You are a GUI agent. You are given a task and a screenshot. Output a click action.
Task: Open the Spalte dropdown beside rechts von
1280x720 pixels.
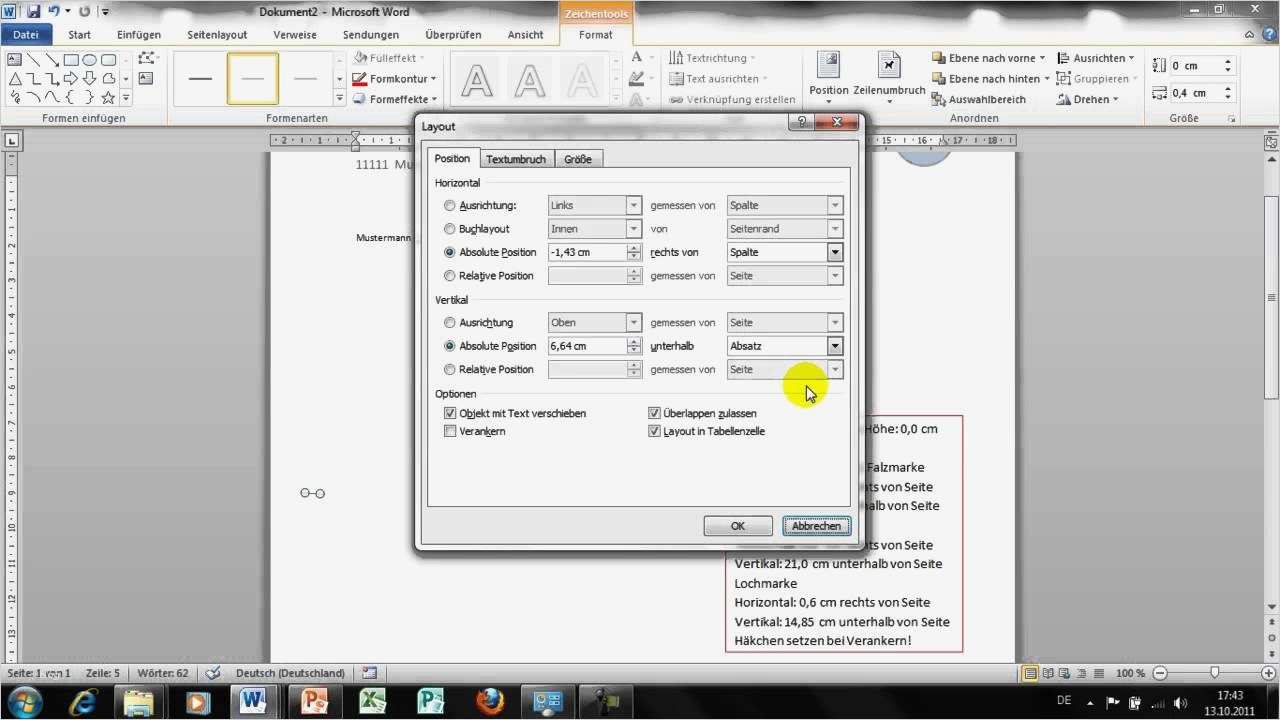point(835,252)
